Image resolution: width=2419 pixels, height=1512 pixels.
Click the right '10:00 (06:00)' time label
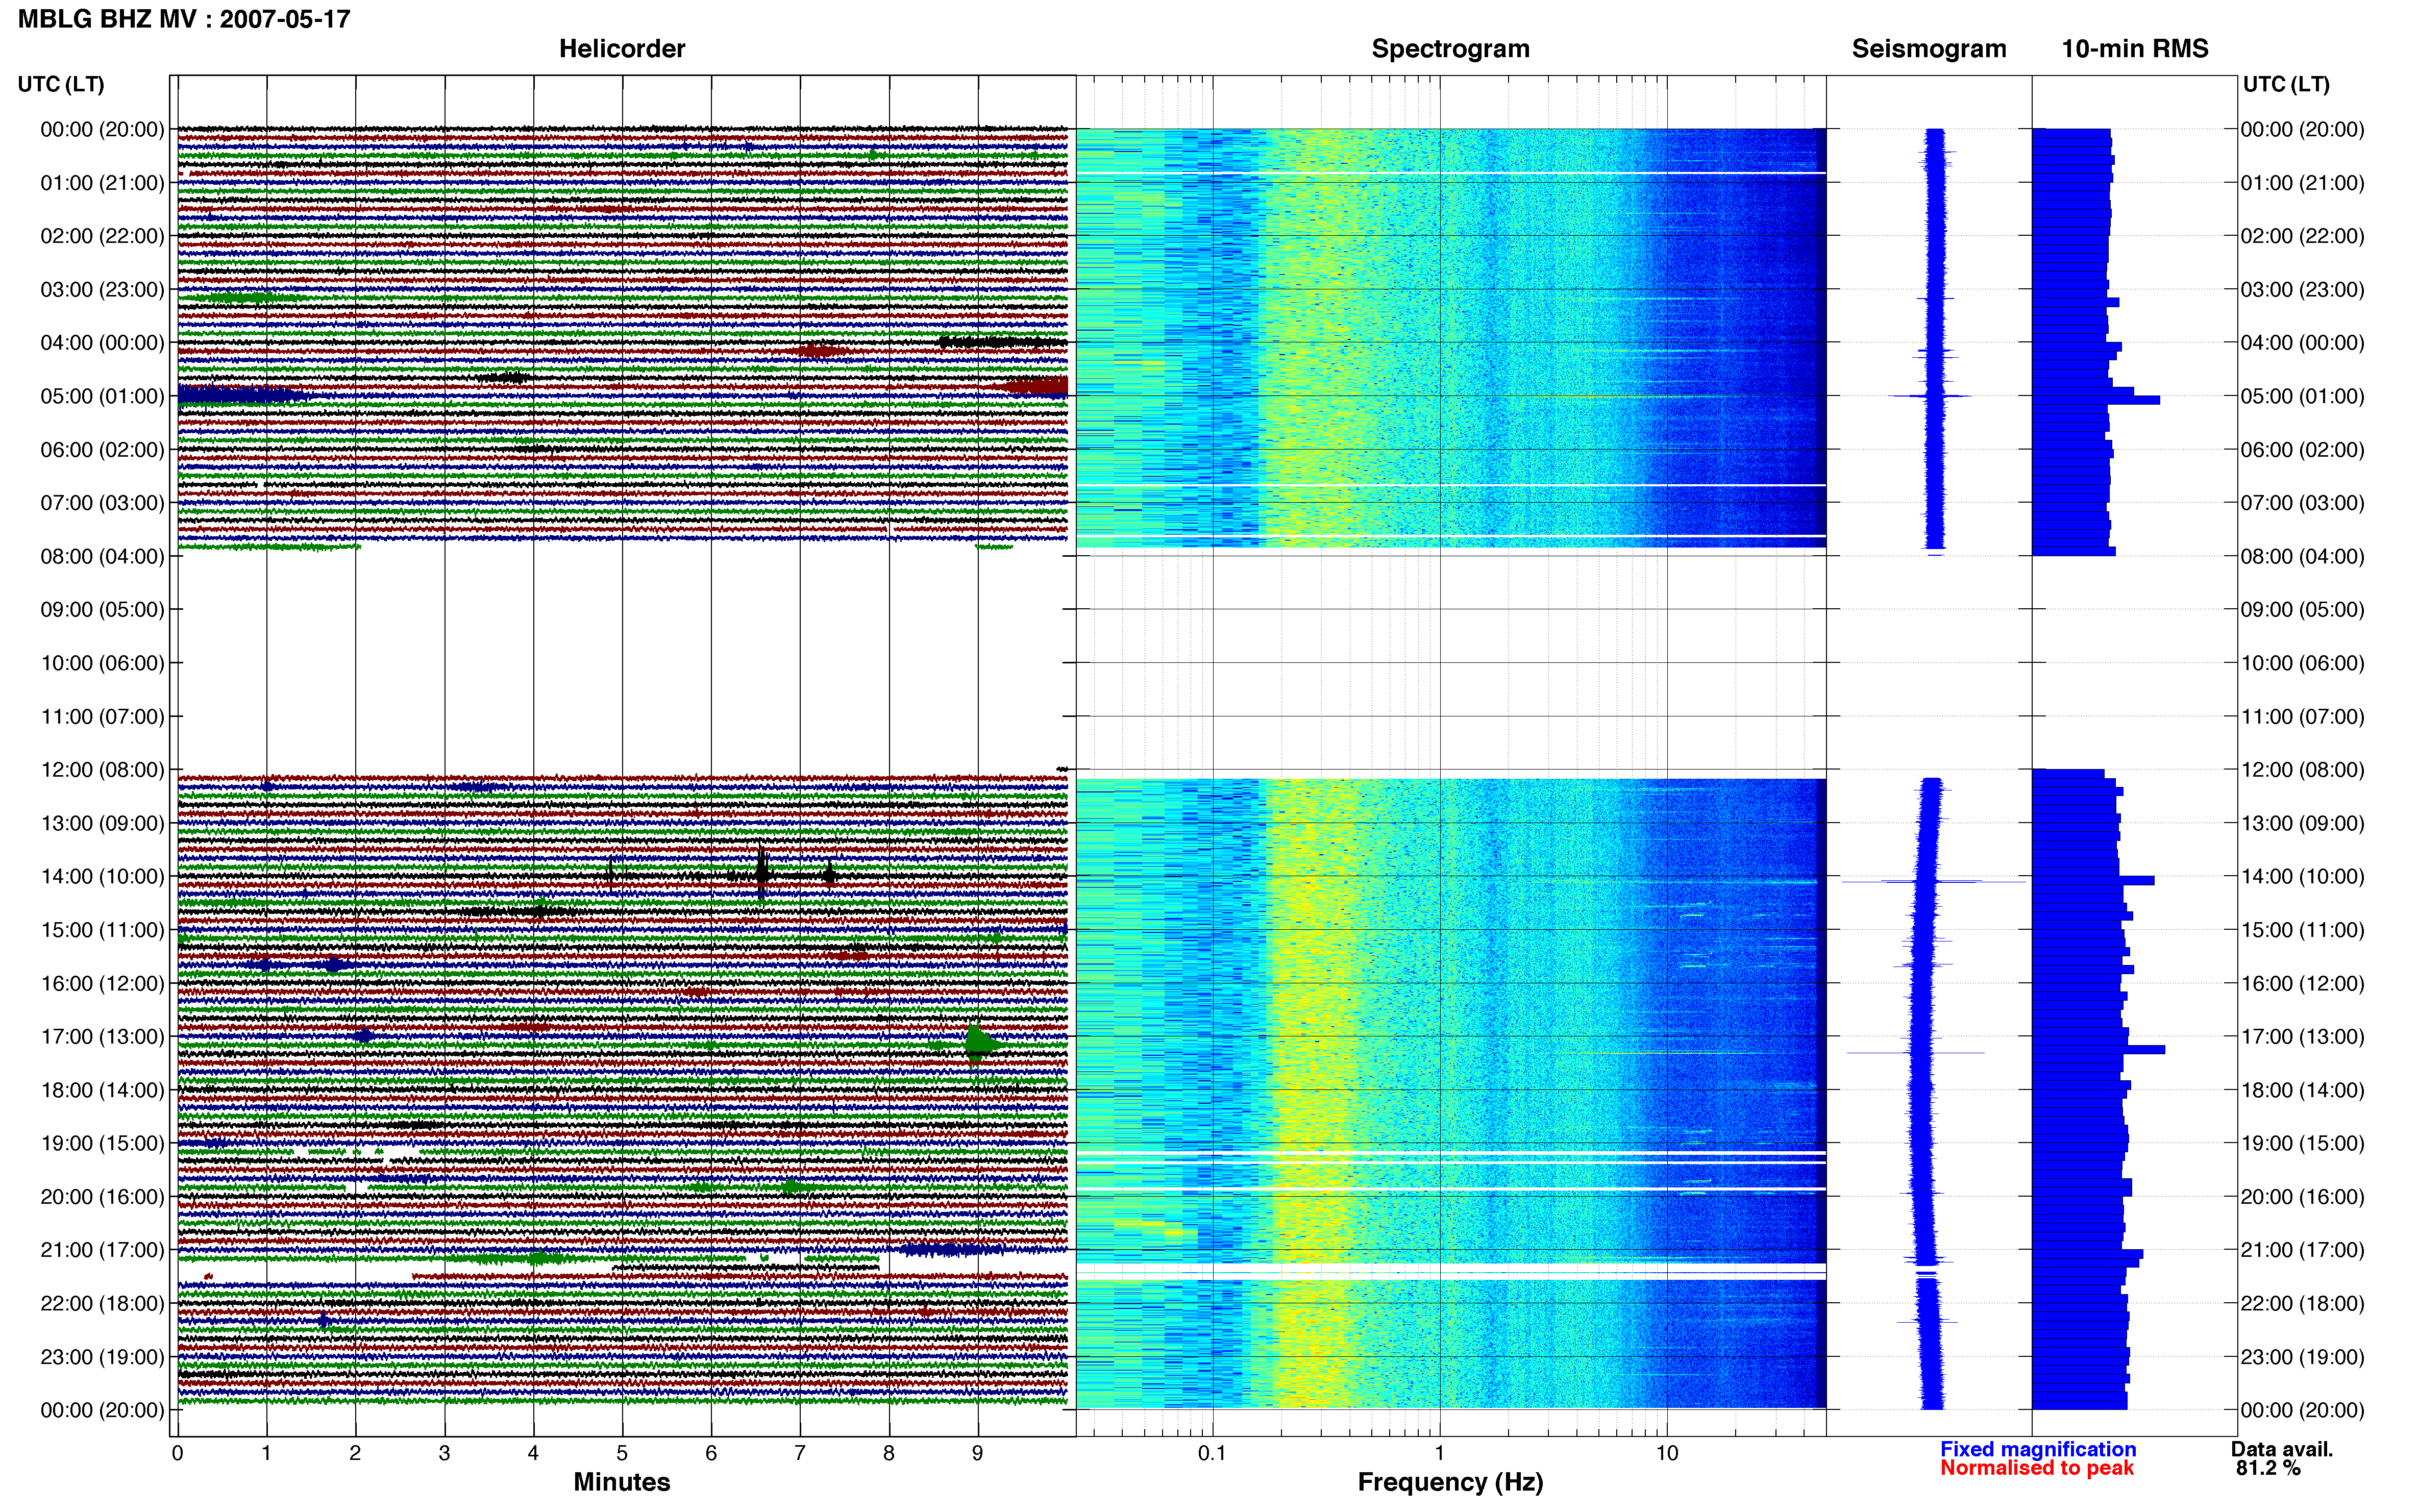(x=2303, y=663)
